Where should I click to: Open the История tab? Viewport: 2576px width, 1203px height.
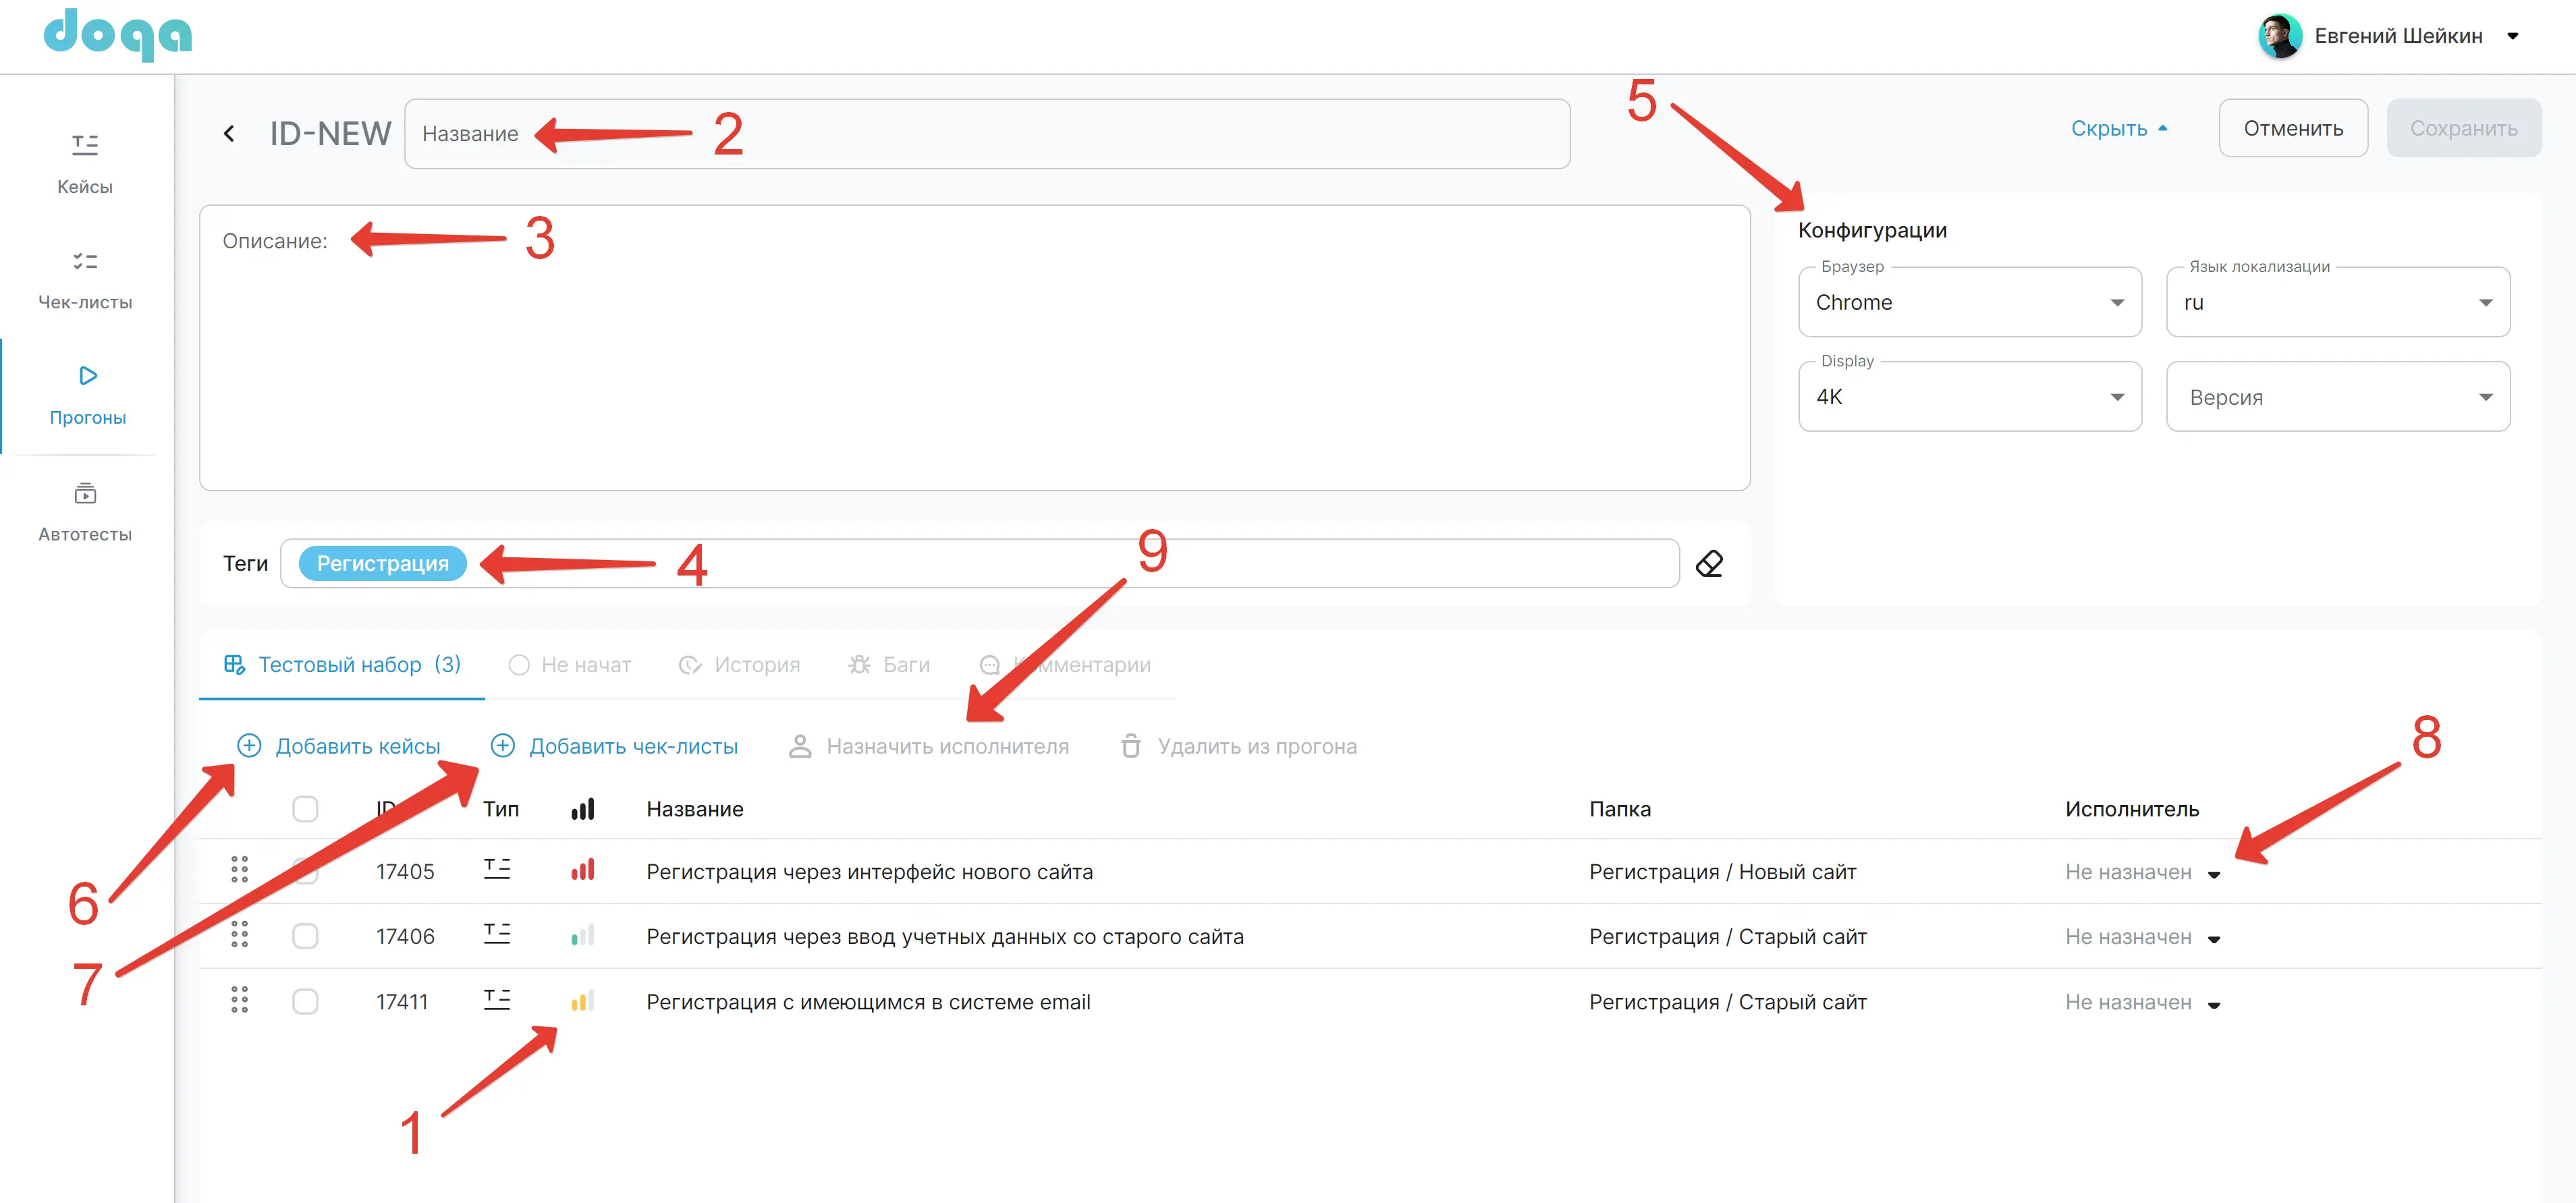click(739, 665)
